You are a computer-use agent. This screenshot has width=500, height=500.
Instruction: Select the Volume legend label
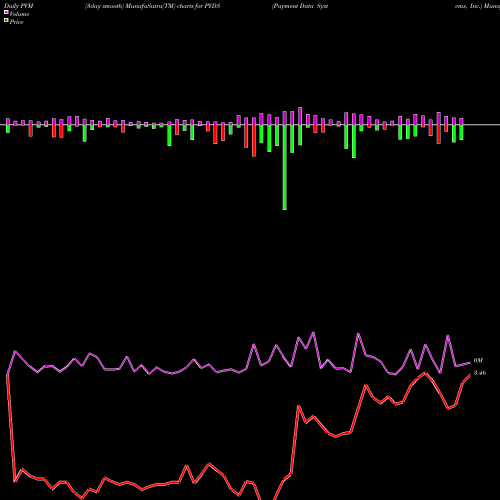tap(19, 14)
